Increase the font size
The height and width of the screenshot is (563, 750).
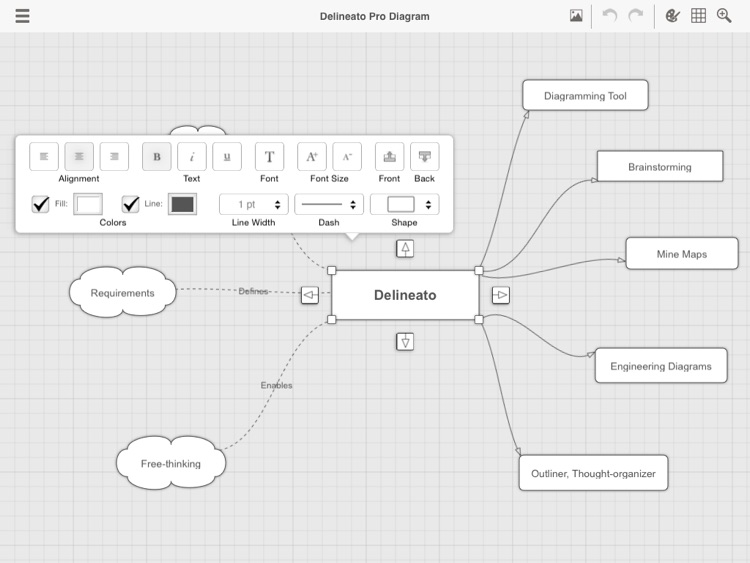[312, 156]
